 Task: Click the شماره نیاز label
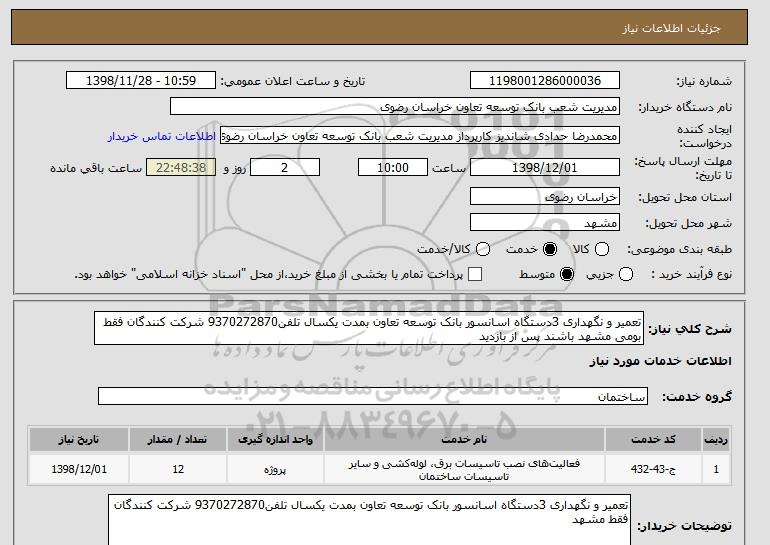coord(704,81)
